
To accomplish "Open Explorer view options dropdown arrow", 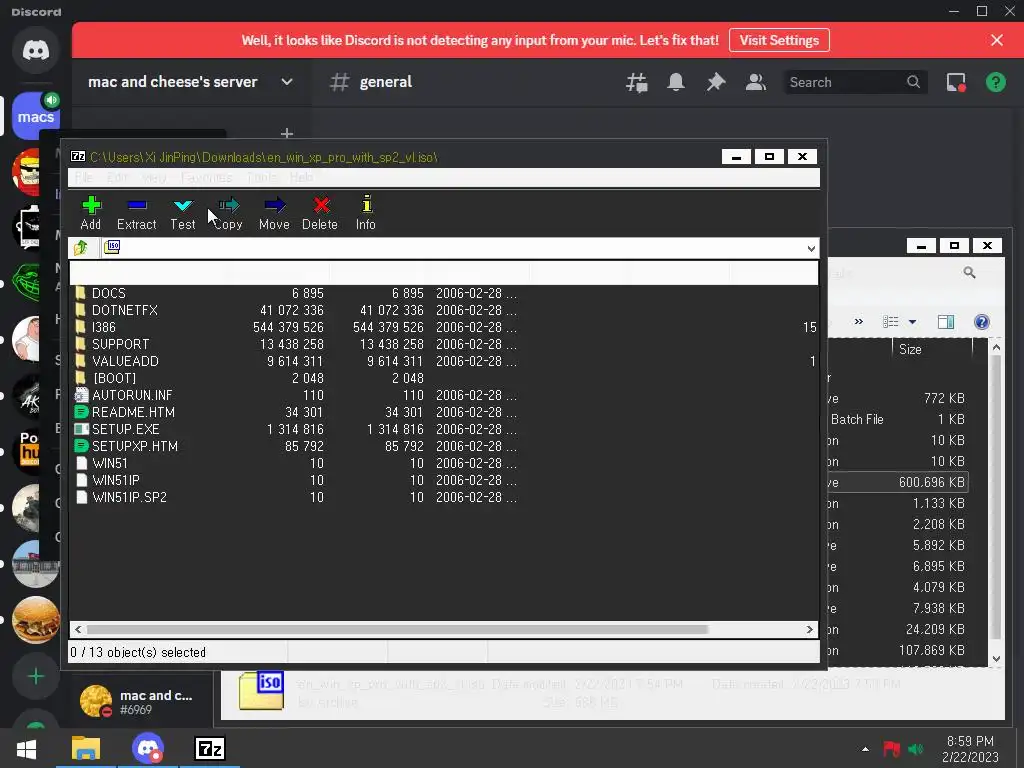I will [x=912, y=322].
